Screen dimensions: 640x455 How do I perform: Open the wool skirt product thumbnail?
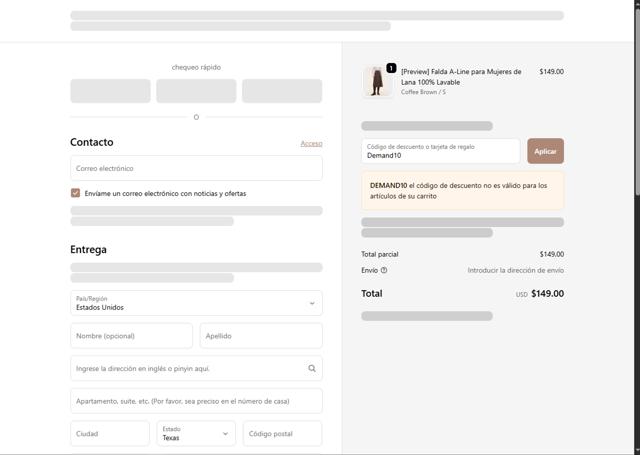377,82
